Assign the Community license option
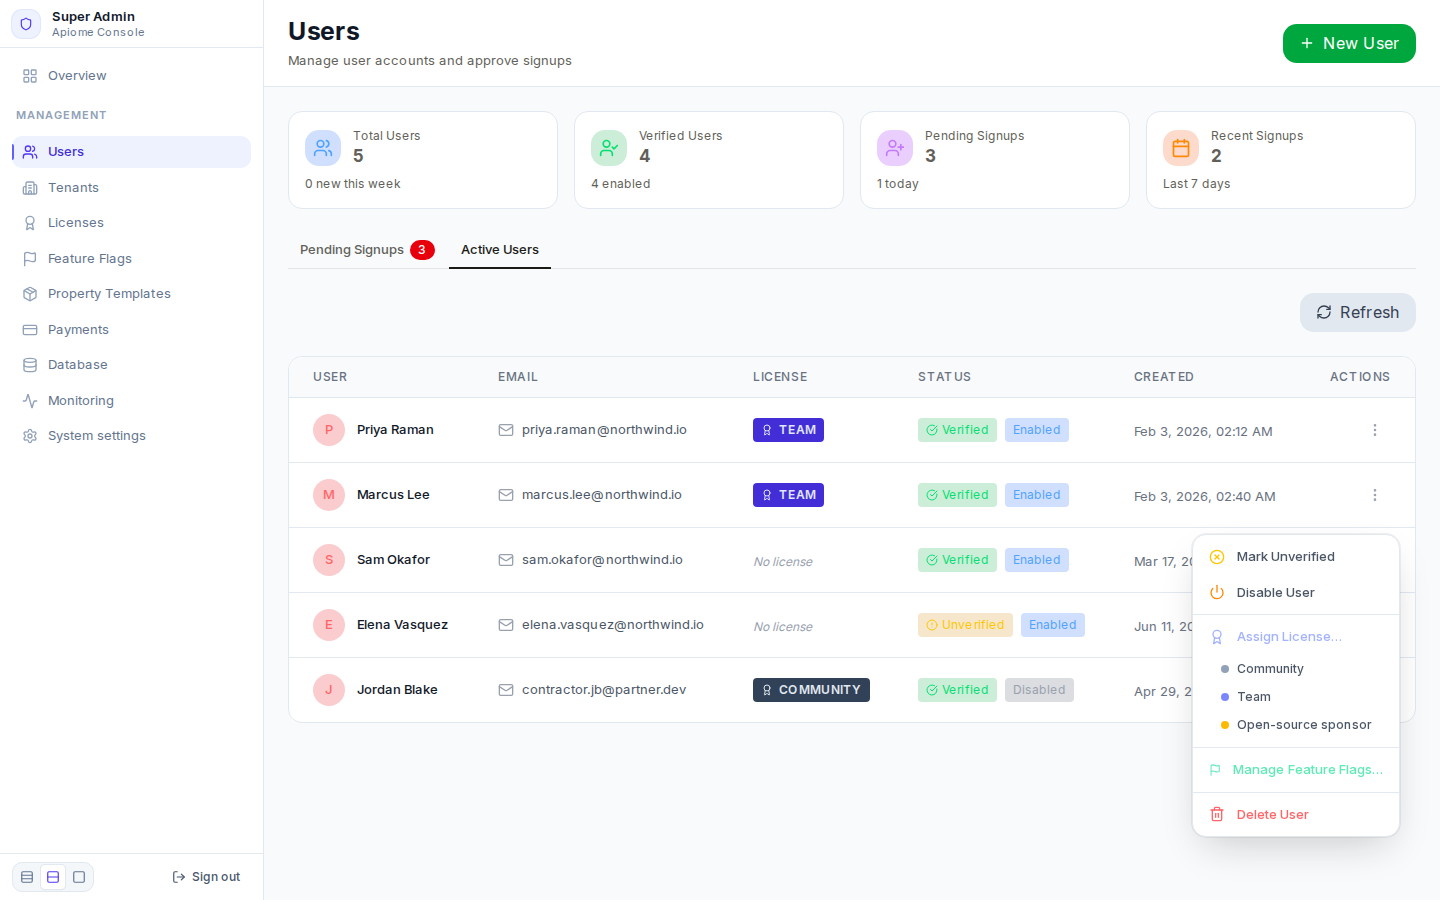 coord(1296,669)
